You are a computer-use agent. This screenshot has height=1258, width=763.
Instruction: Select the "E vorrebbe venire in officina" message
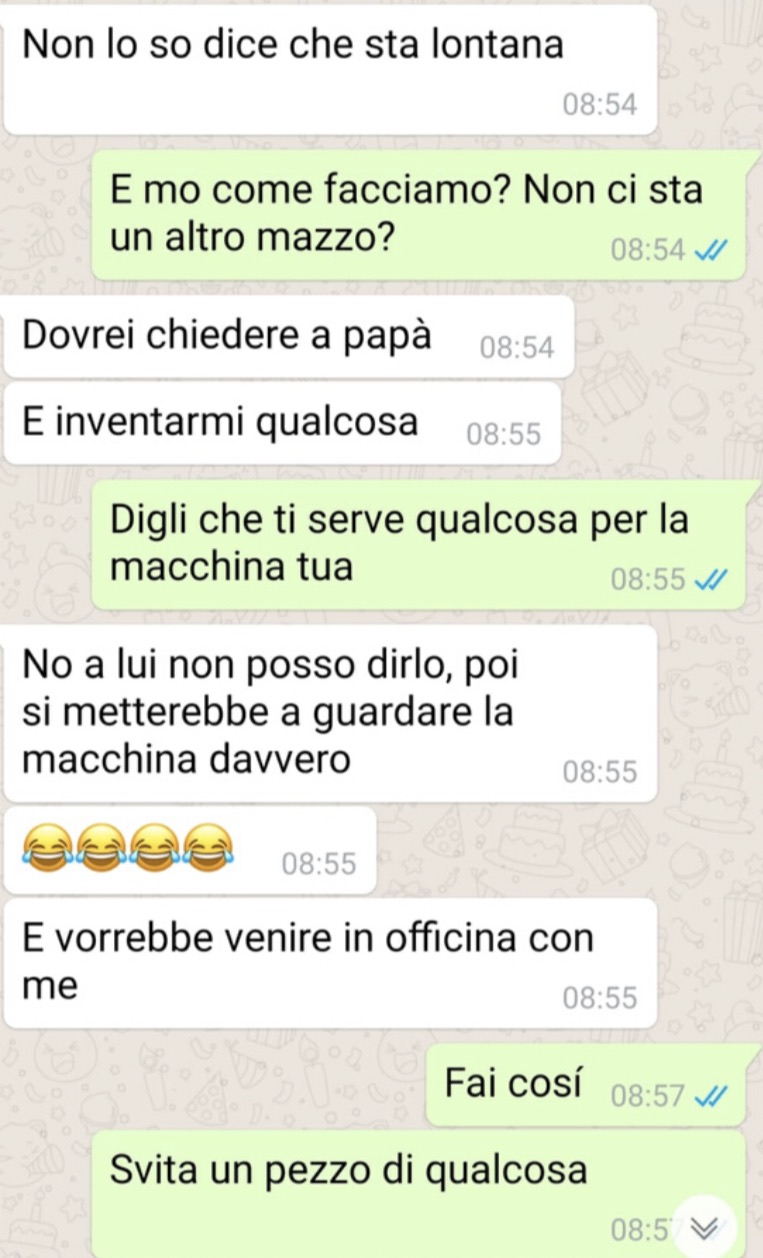pos(330,964)
